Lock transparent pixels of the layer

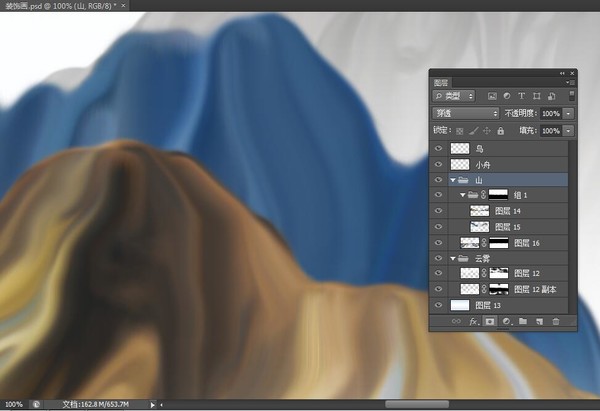(460, 131)
